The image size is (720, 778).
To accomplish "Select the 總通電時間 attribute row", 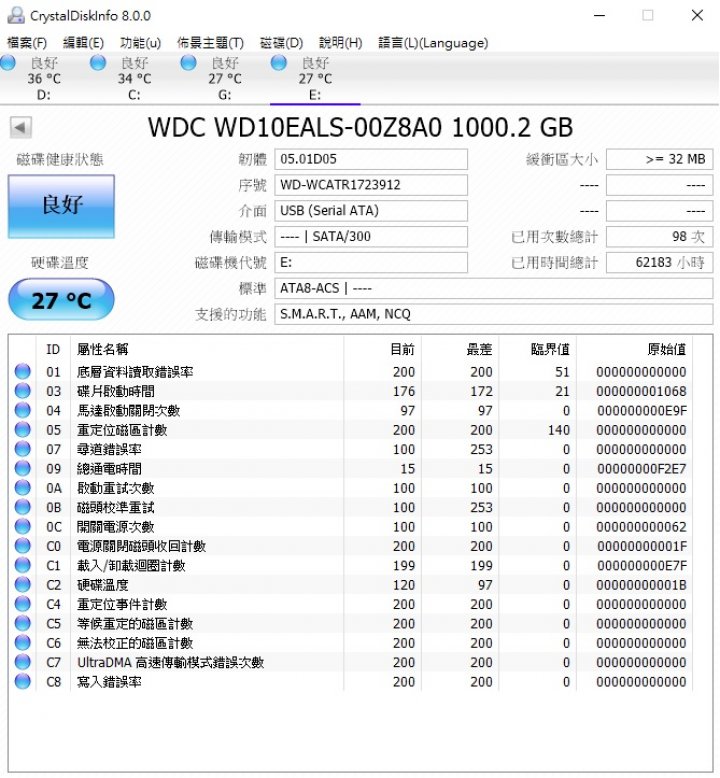I will click(x=351, y=468).
